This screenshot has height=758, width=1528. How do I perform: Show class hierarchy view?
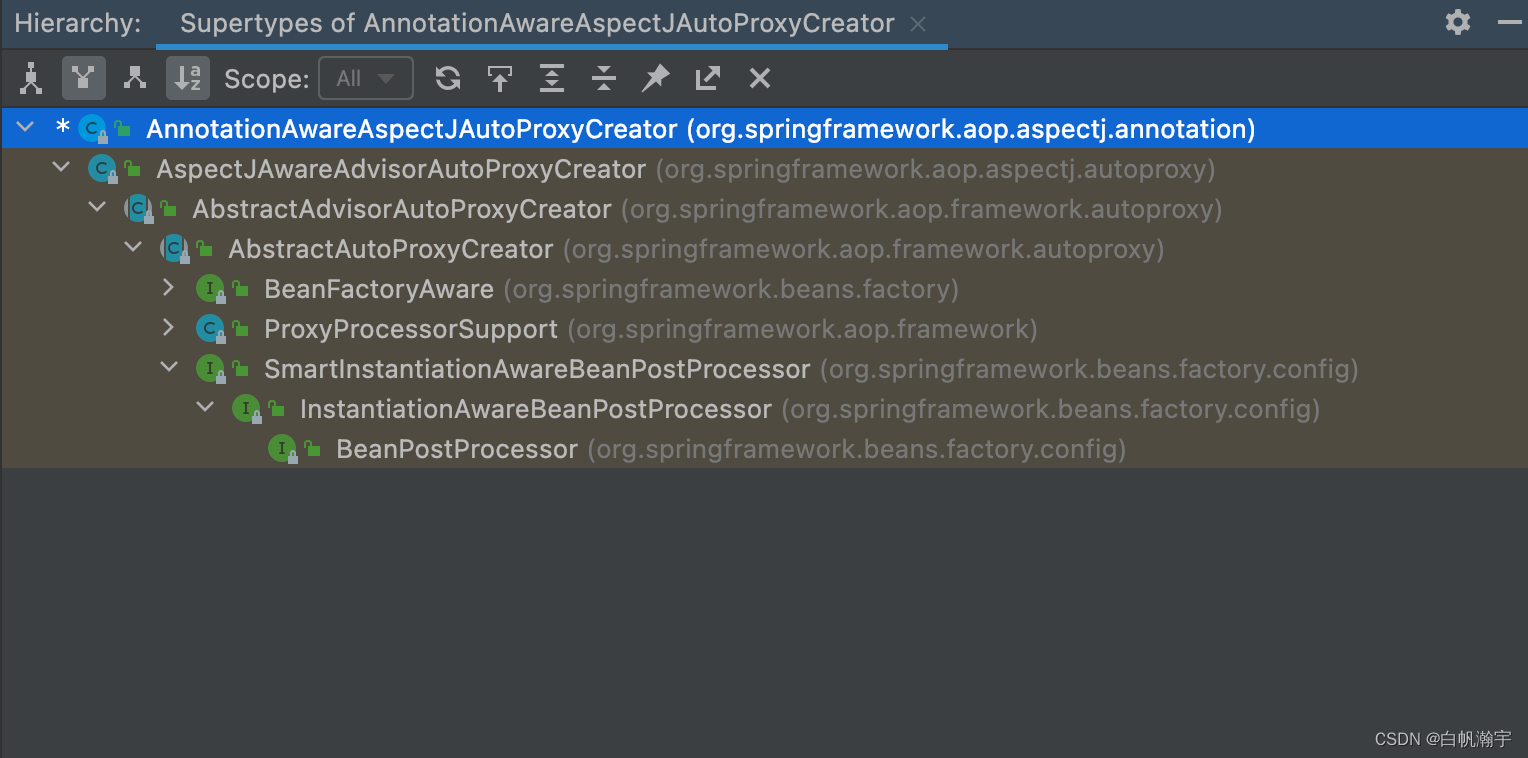pos(32,79)
